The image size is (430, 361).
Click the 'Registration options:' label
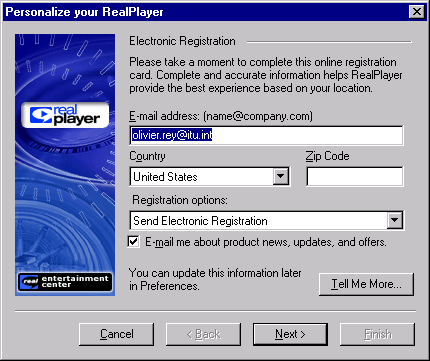pyautogui.click(x=180, y=200)
